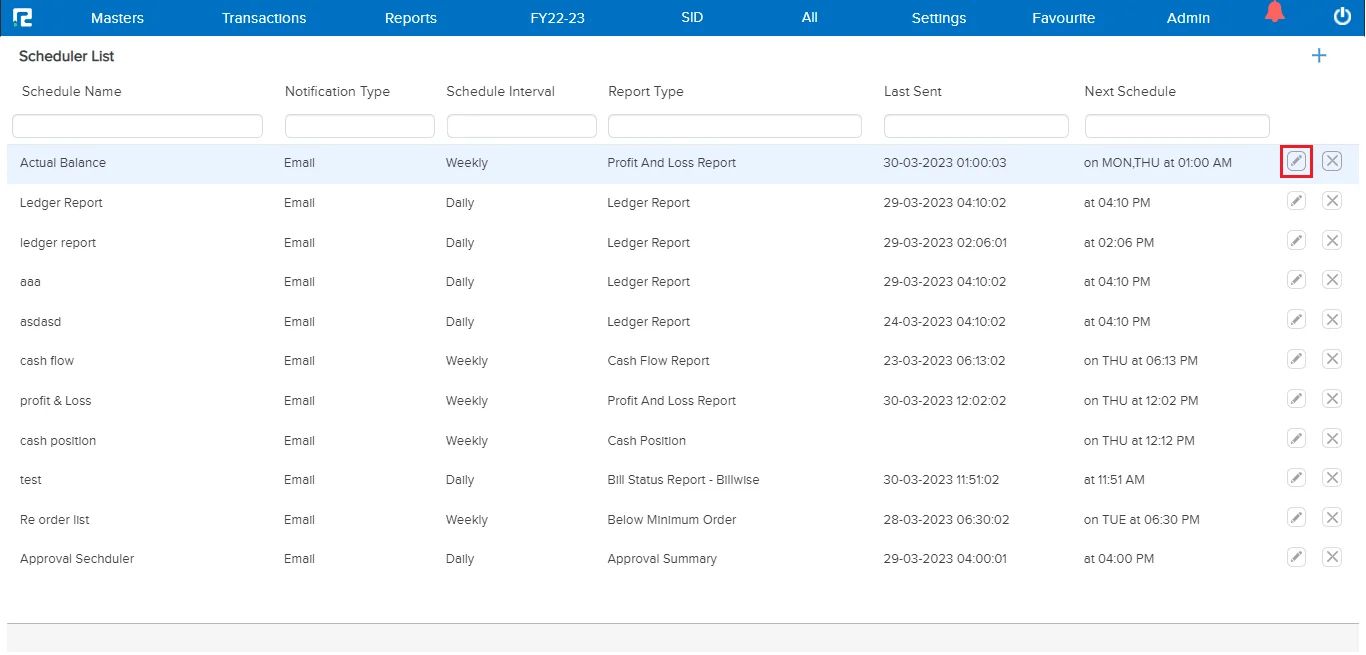Open the Reports menu
Screen dimensions: 1366x655
point(410,17)
